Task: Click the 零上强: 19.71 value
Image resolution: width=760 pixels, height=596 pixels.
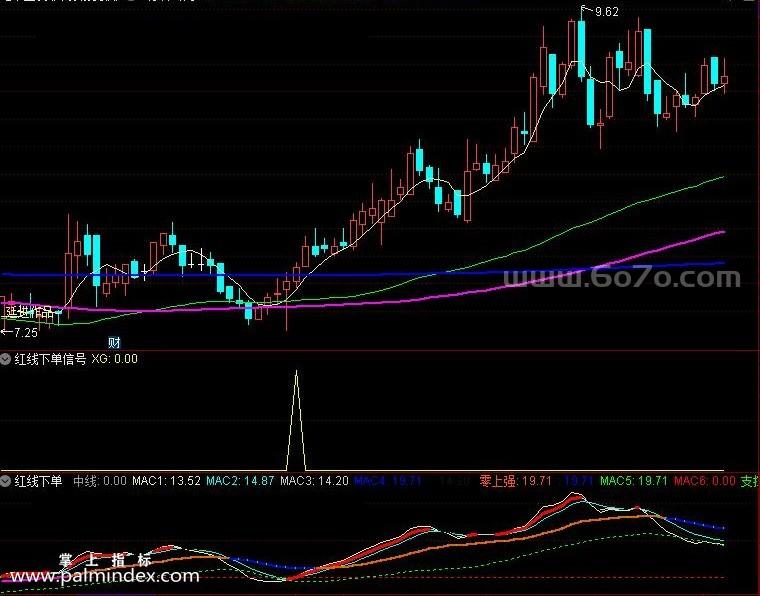Action: pyautogui.click(x=516, y=481)
